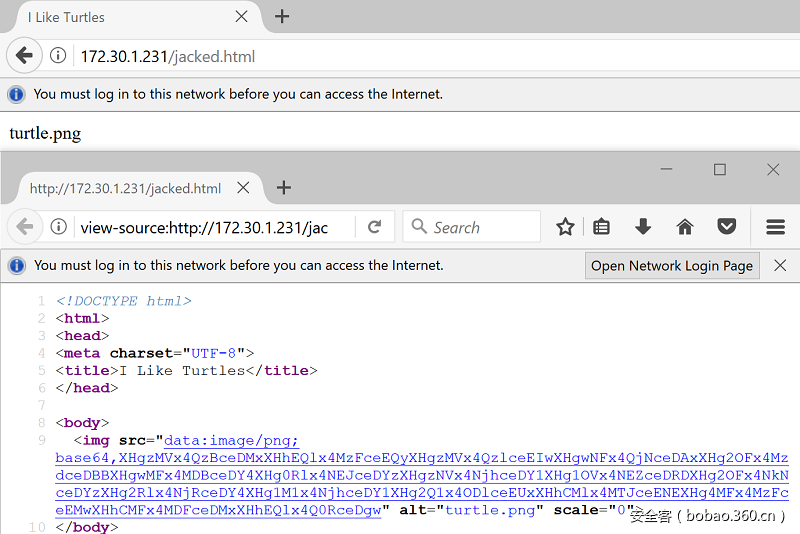The image size is (800, 534).
Task: Focus the Search input field
Action: point(471,227)
